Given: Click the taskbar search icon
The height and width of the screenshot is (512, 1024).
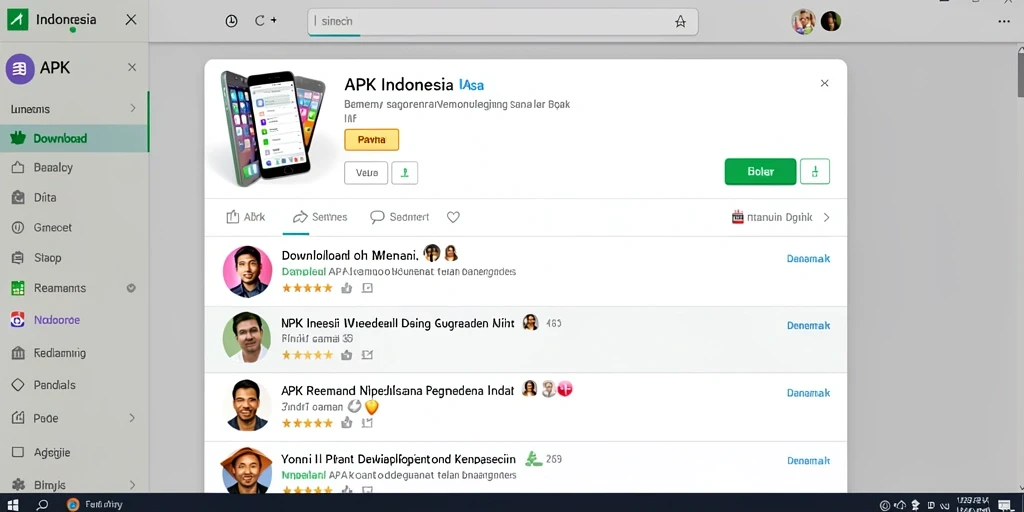Looking at the screenshot, I should coord(42,504).
